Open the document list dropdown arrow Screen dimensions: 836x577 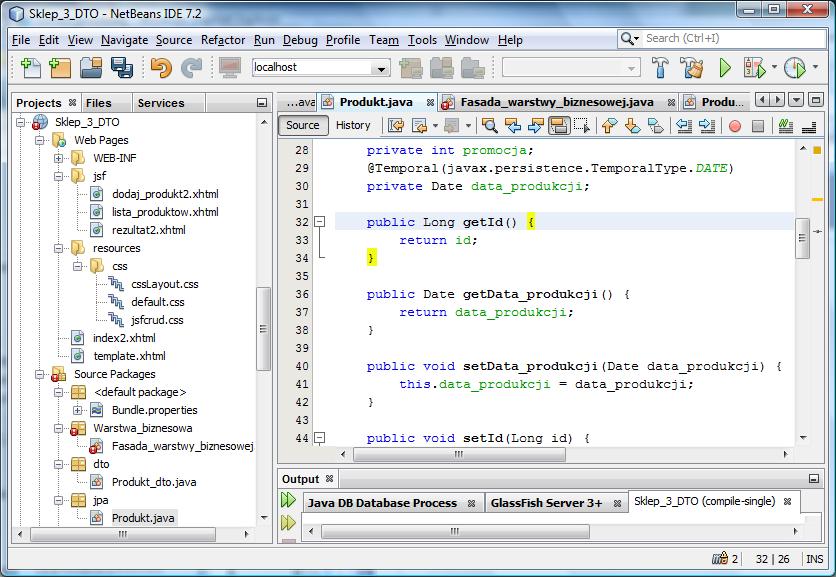click(x=797, y=100)
